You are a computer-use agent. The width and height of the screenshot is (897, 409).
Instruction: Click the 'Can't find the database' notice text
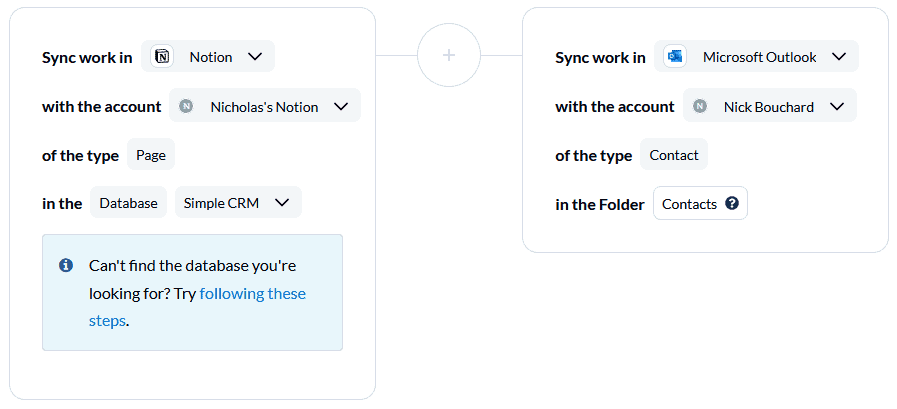point(197,293)
